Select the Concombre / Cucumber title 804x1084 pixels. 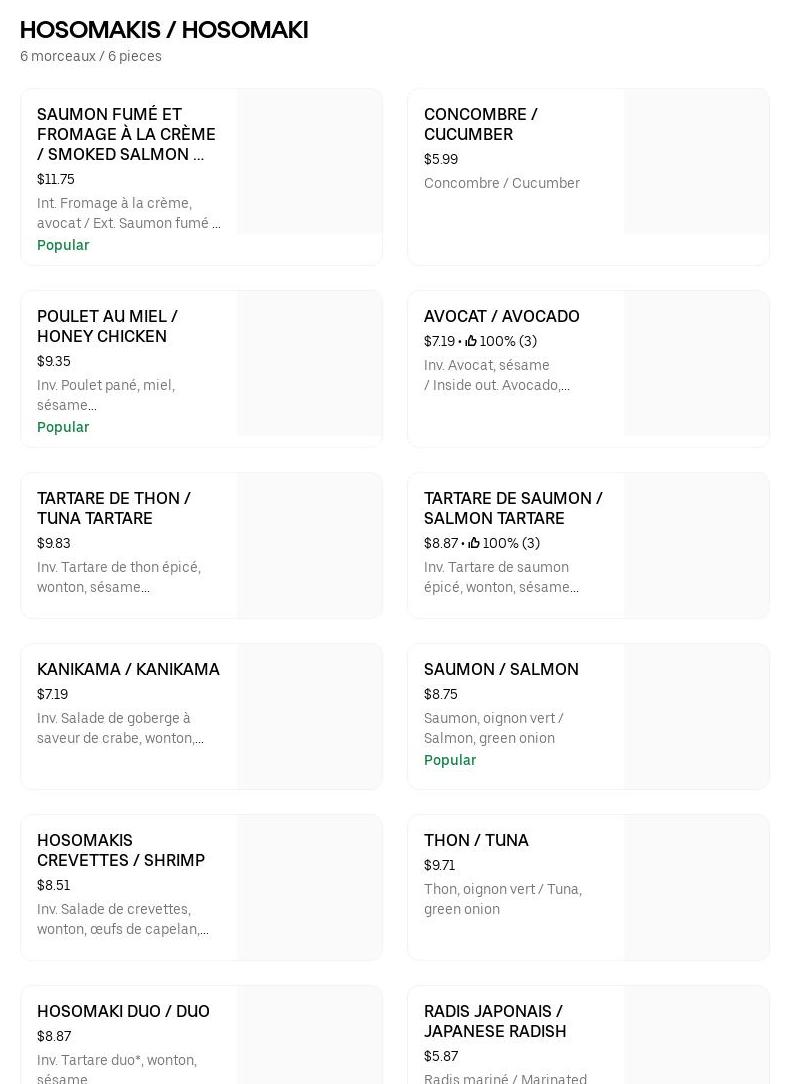(480, 124)
